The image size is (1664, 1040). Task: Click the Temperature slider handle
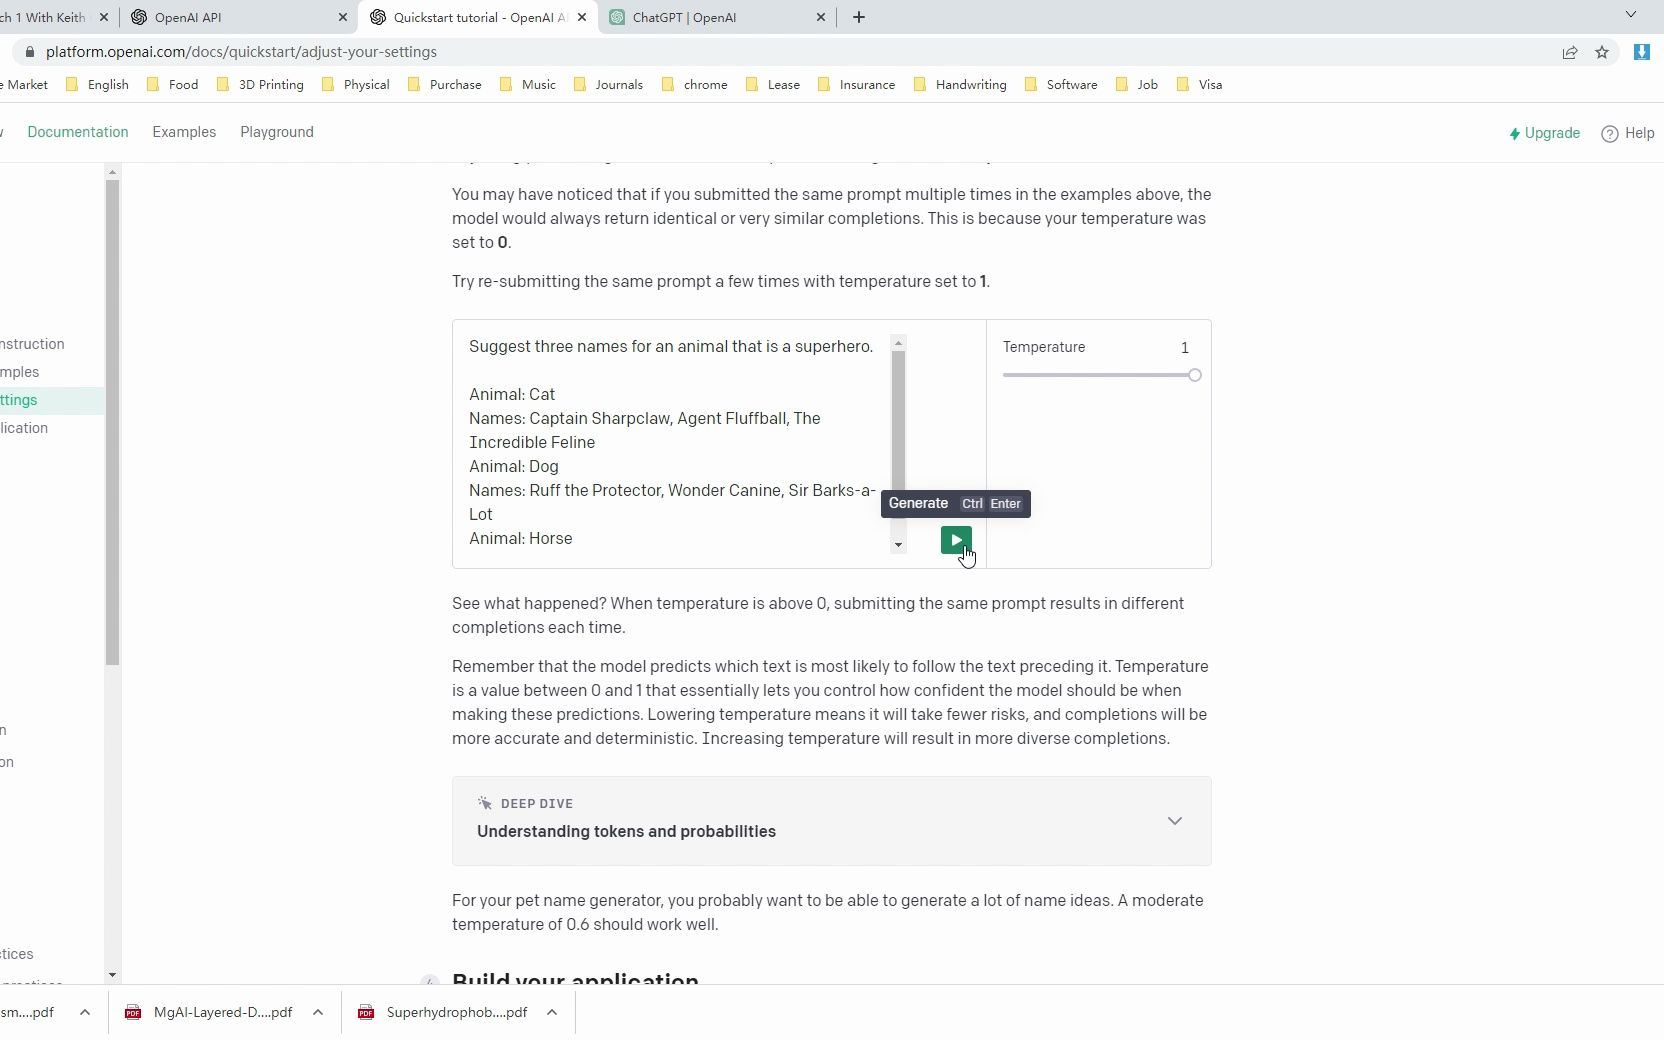(1194, 375)
